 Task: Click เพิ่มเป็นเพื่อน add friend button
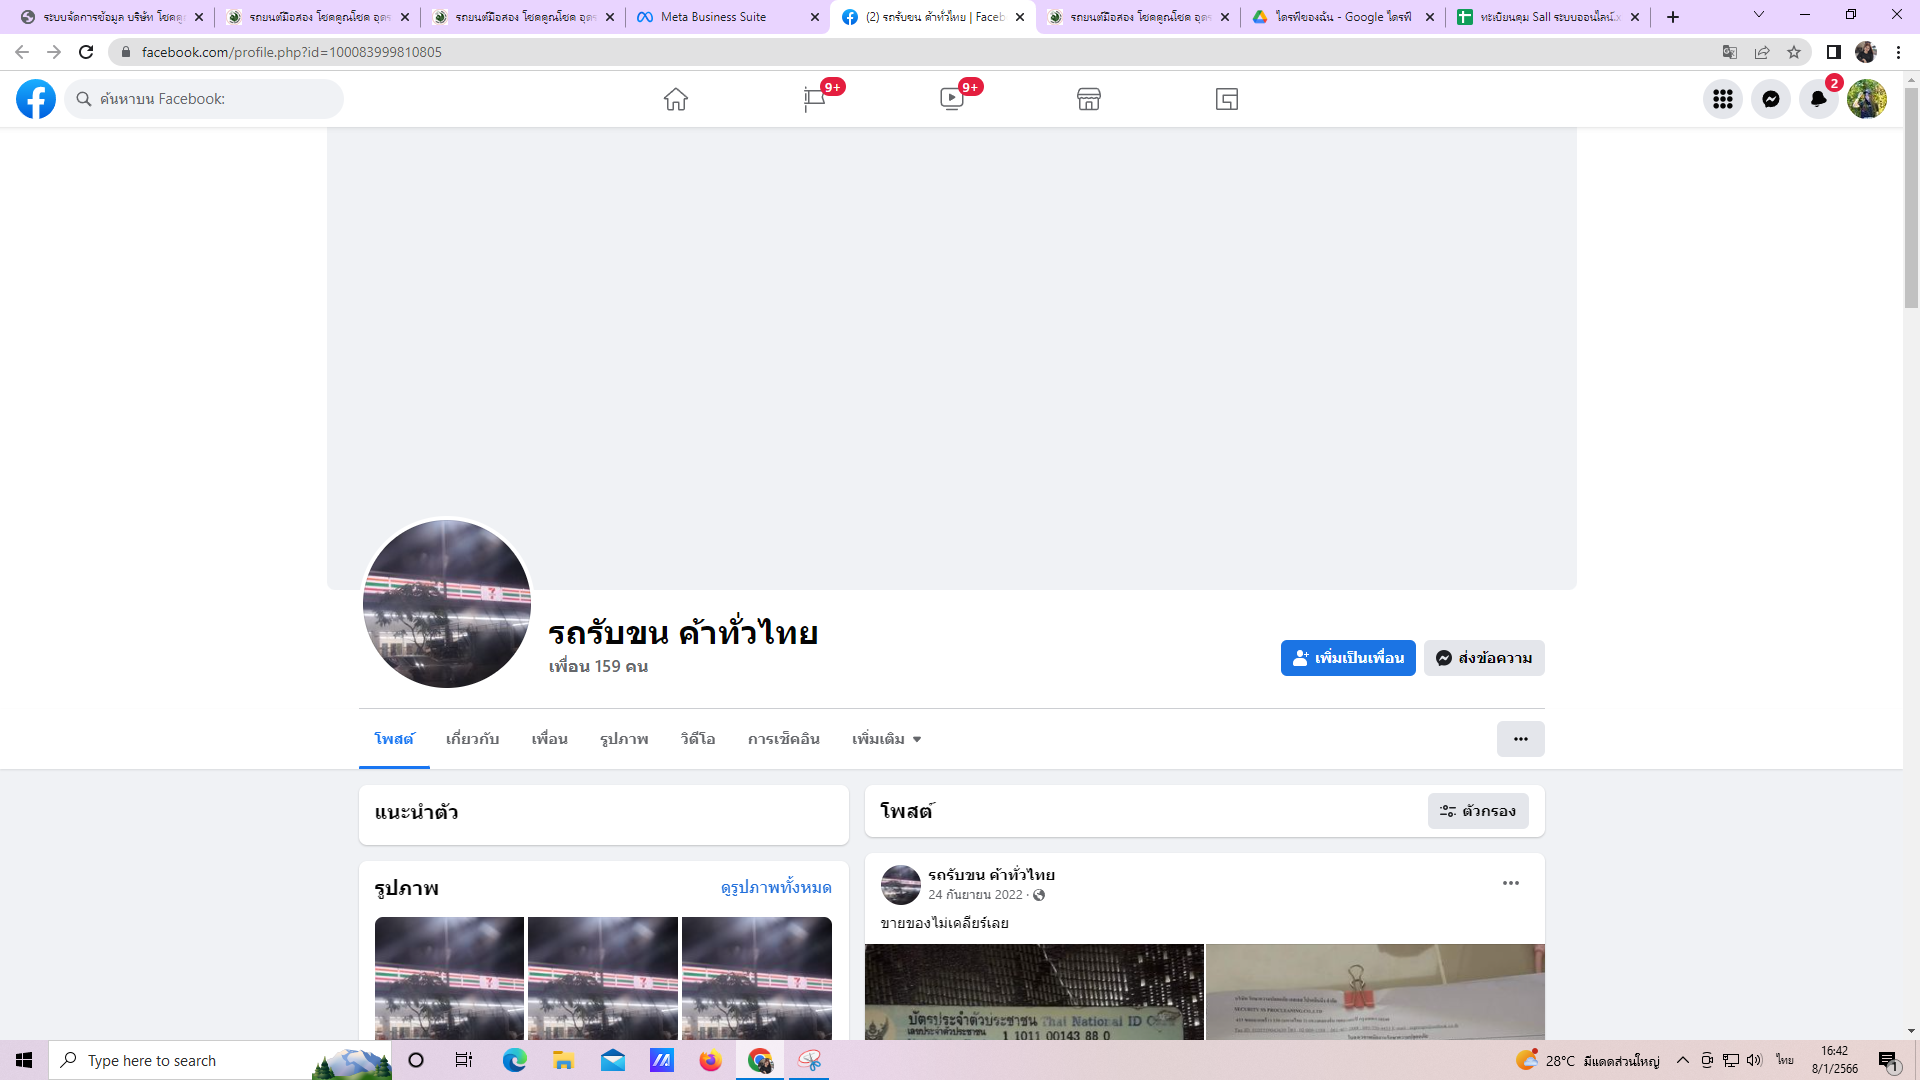[x=1347, y=658]
